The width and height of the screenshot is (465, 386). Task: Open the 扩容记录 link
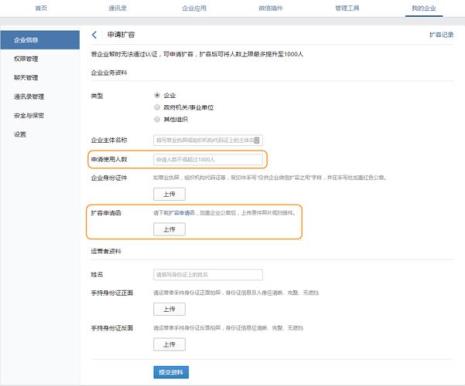(x=441, y=35)
